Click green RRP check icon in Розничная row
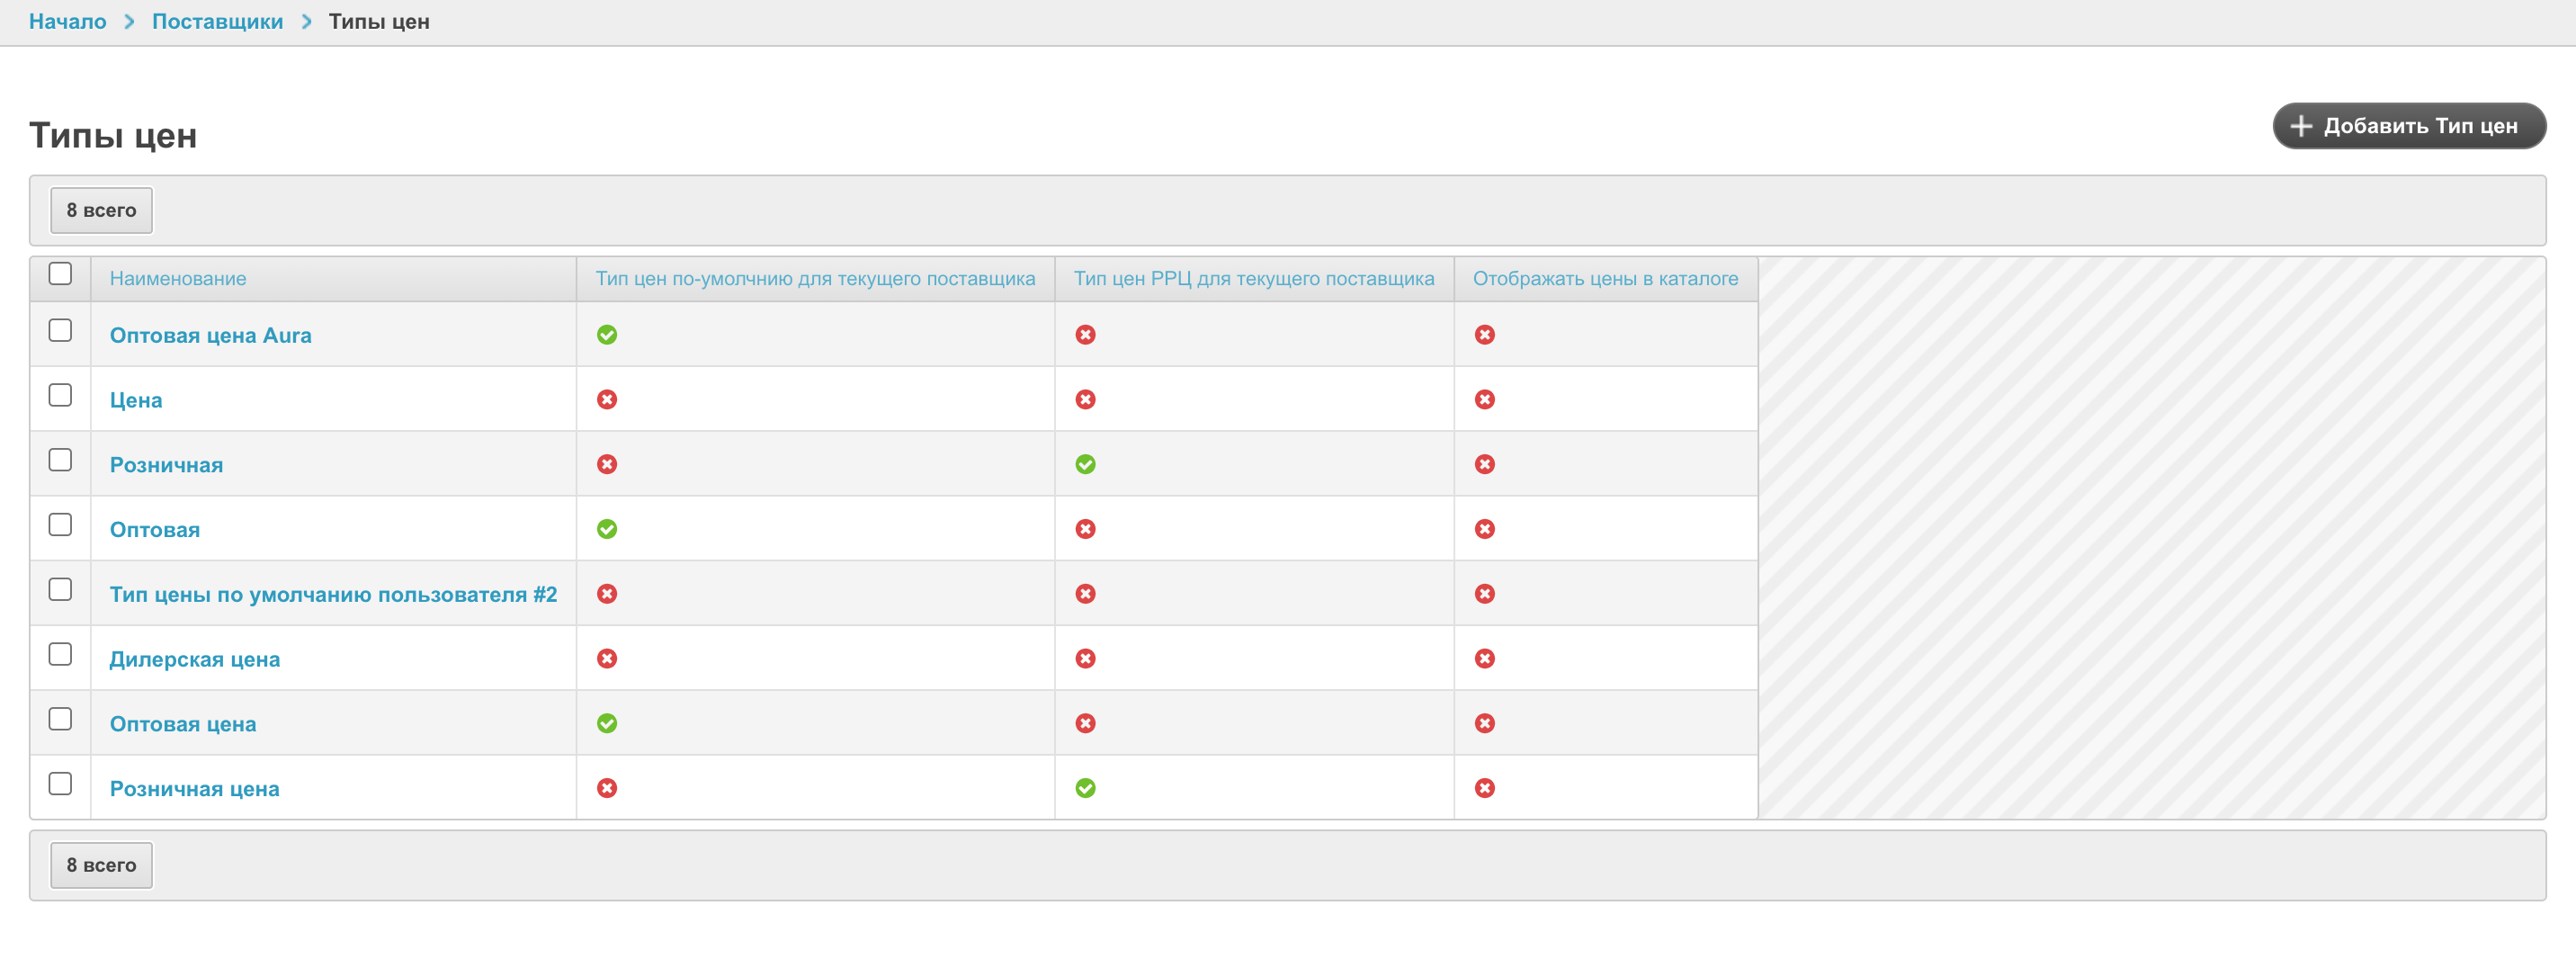The height and width of the screenshot is (959, 2576). 1085,464
